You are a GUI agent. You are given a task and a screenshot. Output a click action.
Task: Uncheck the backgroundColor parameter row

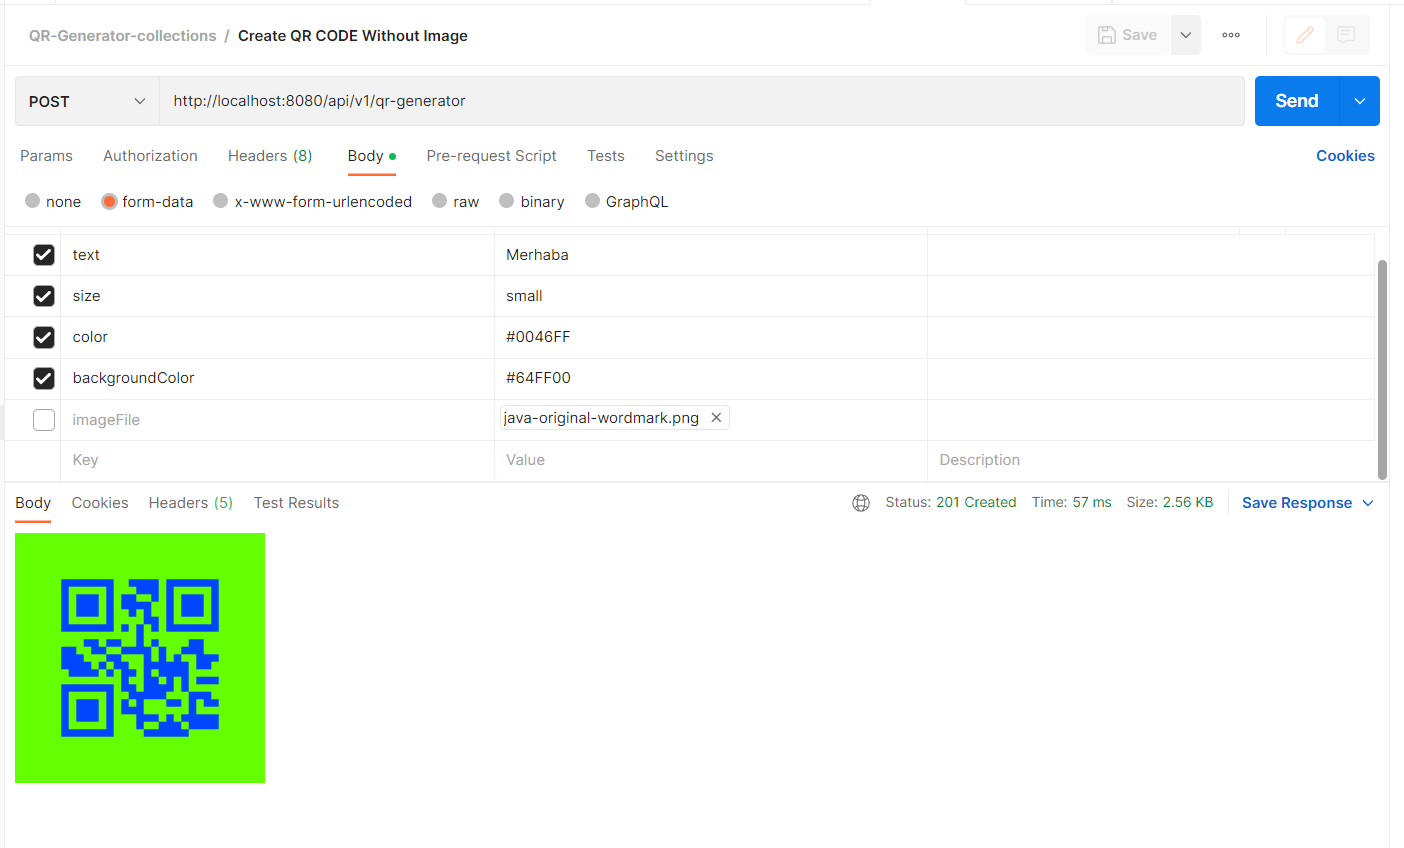coord(44,378)
